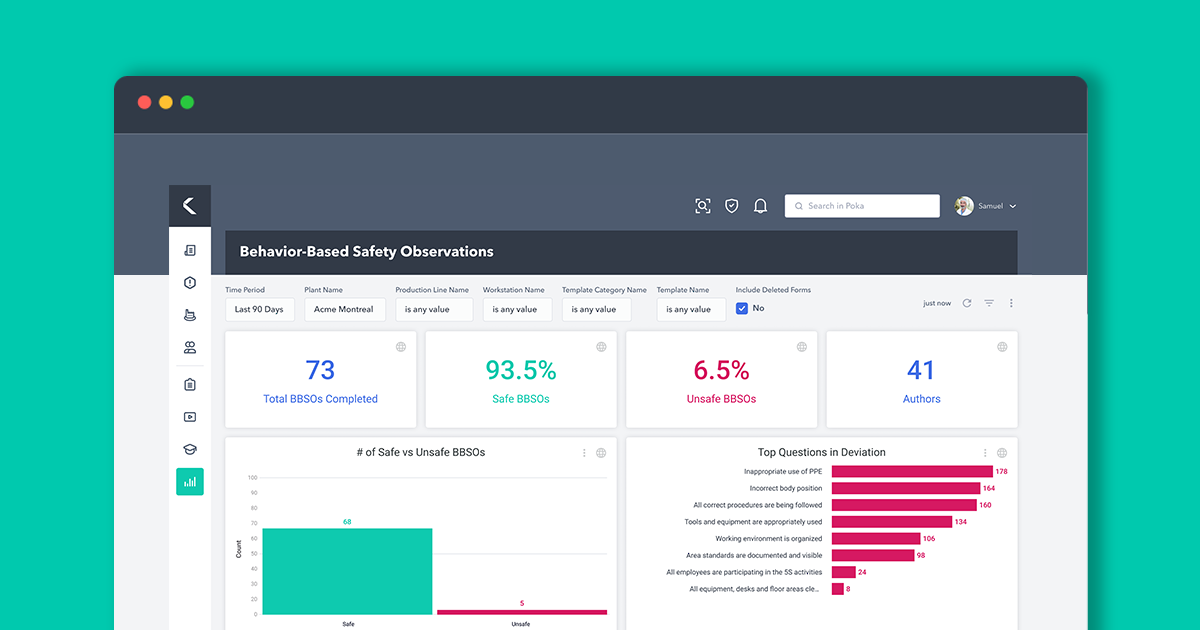Uncheck the Include Deleted Forms checkbox

pos(740,308)
